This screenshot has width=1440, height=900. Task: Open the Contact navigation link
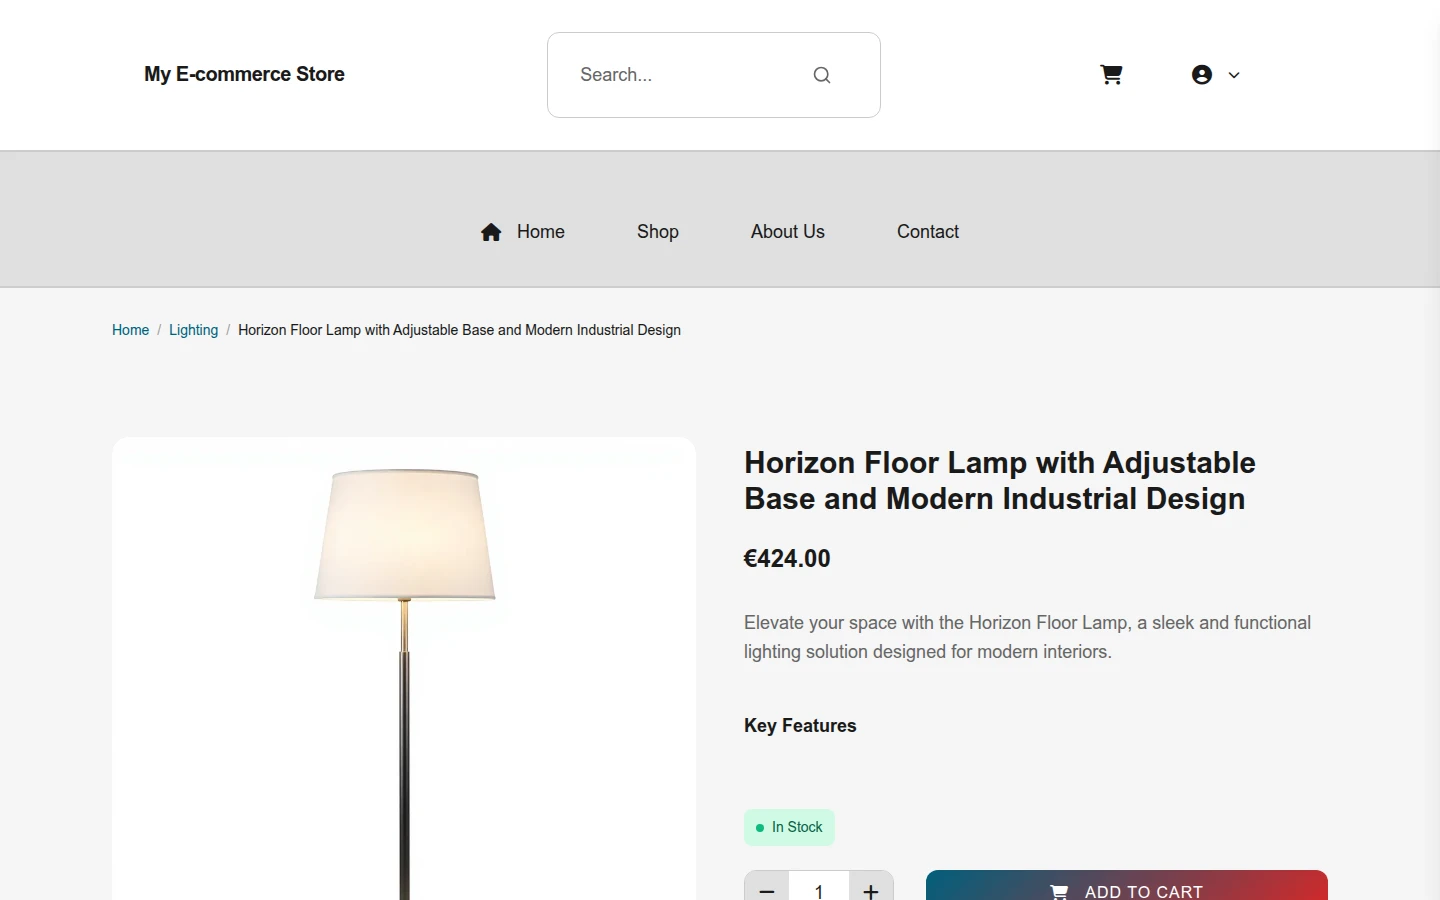click(x=928, y=232)
